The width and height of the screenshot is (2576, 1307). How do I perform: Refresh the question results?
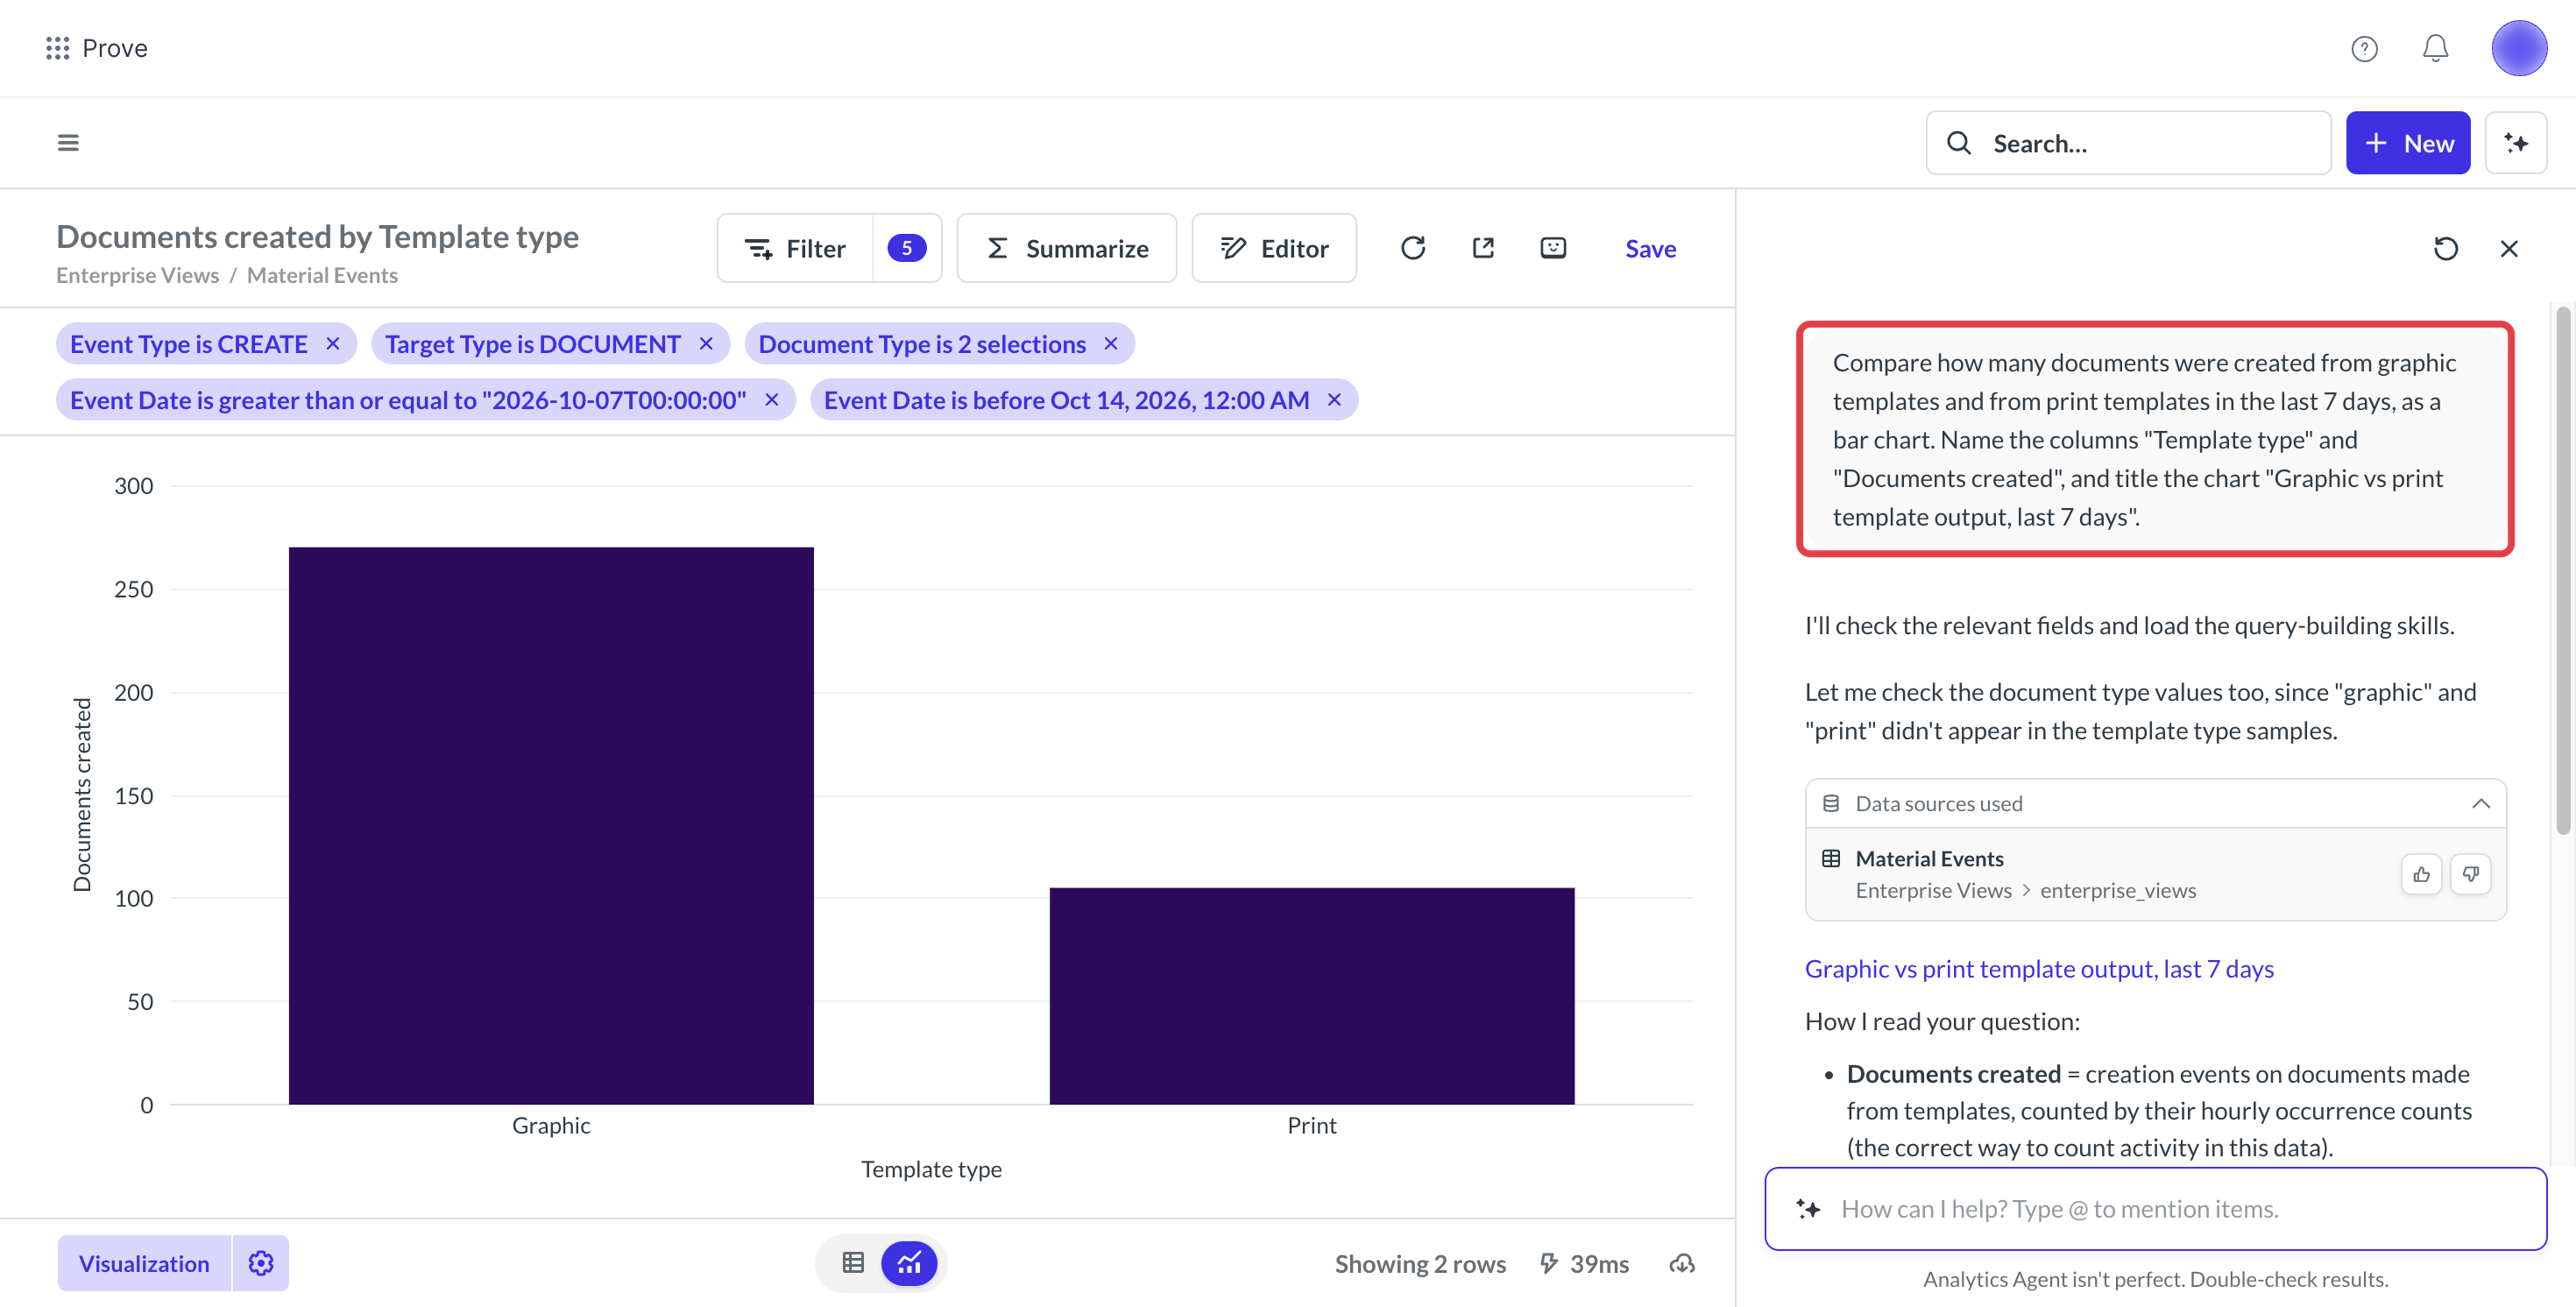tap(1412, 248)
